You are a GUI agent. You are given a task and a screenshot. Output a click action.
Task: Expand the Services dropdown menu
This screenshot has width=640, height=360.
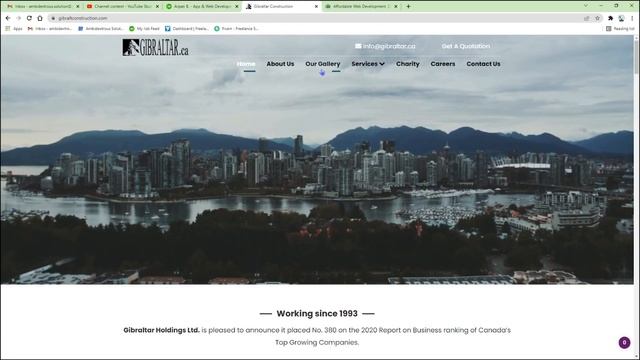tap(368, 64)
